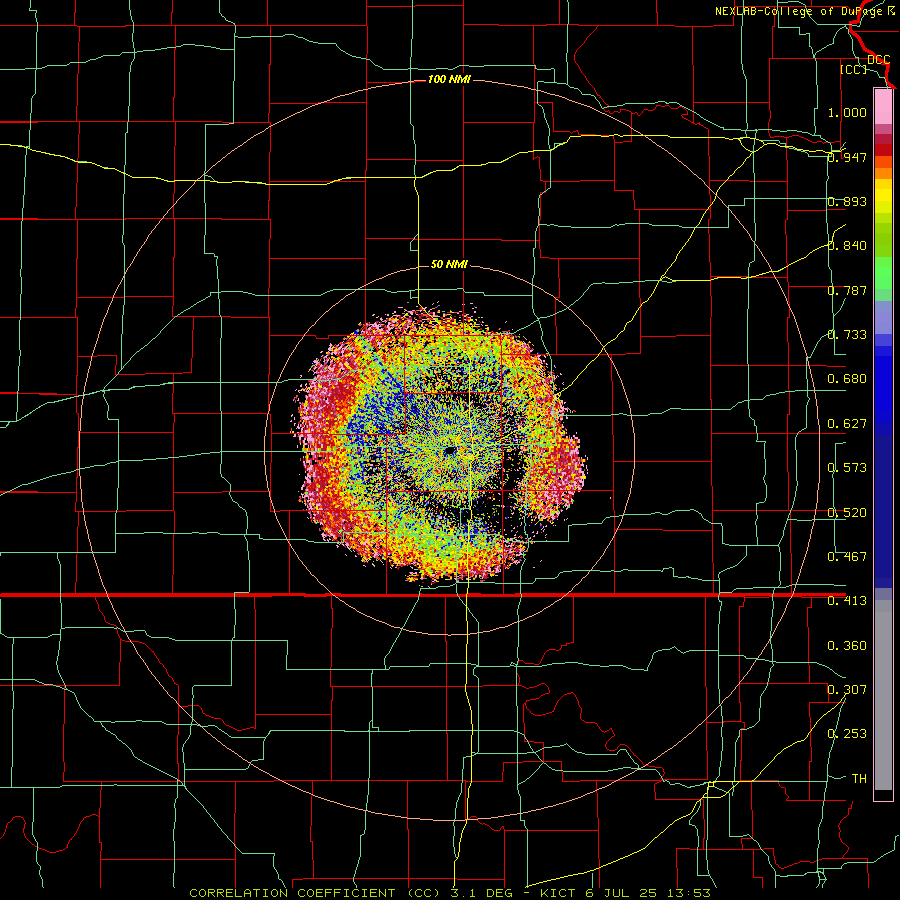Click the 50 NMI range ring label
The height and width of the screenshot is (900, 900).
point(449,264)
